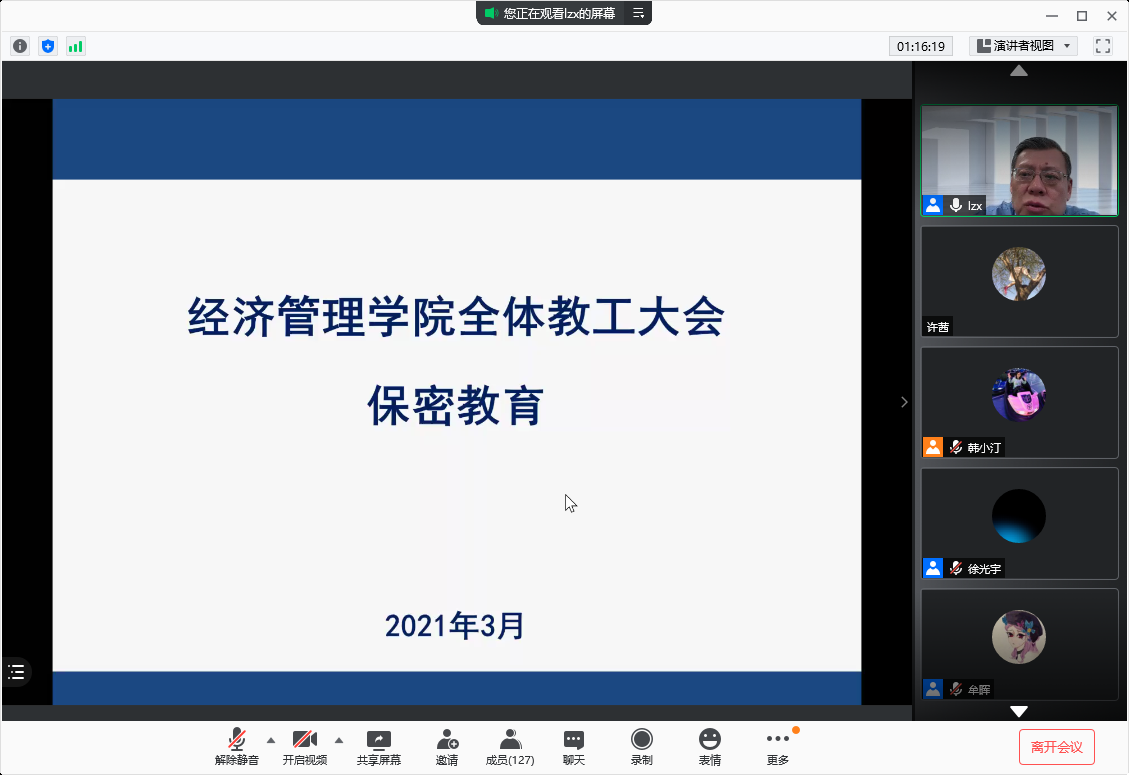Turn on camera via 开启视频

click(305, 746)
